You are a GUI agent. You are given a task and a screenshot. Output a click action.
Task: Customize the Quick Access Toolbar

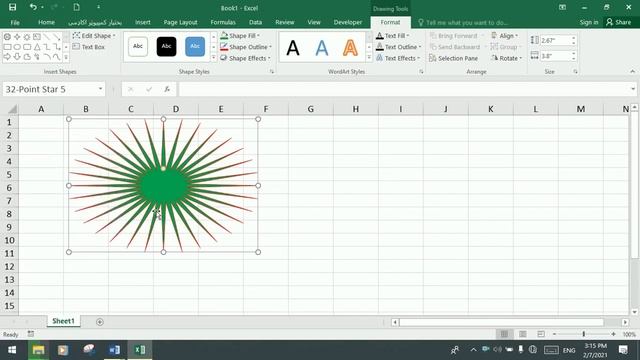98,7
